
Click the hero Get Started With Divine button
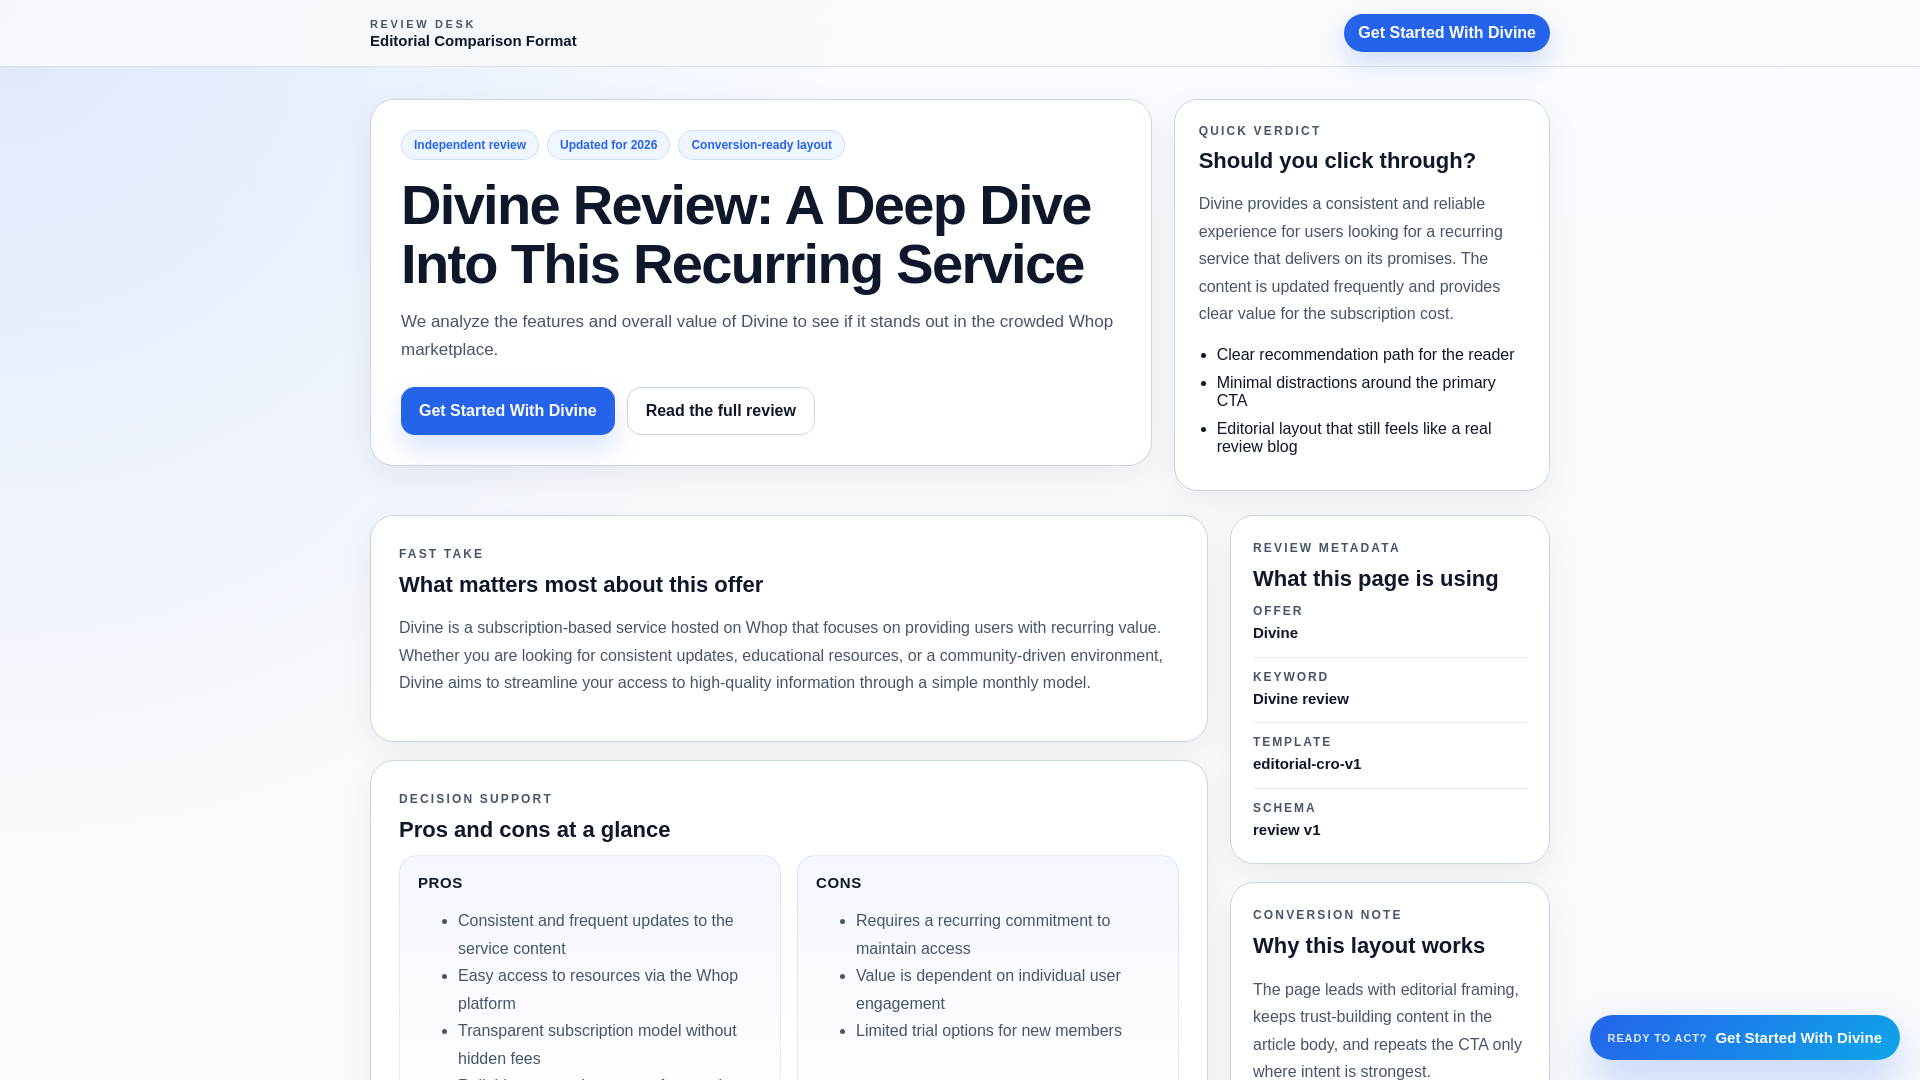point(508,411)
